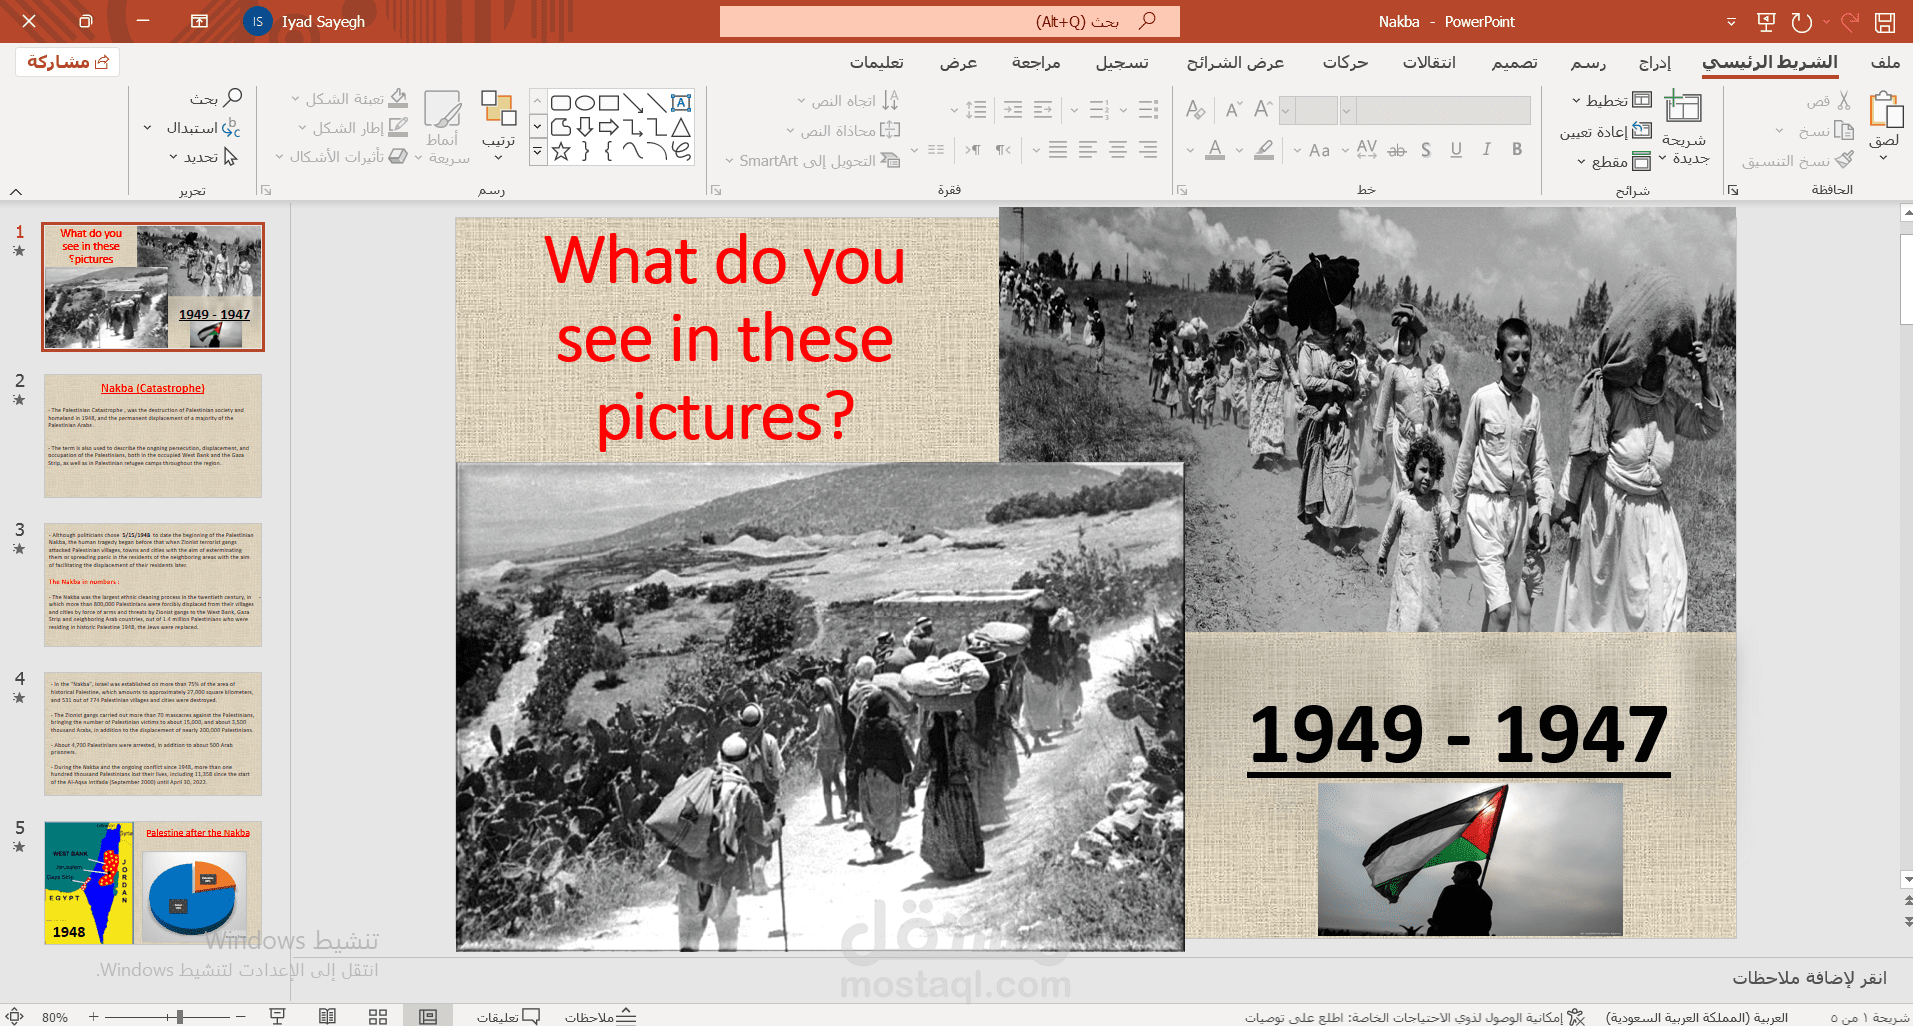Screen dimensions: 1913x1026
Task: Open the font size dropdown
Action: click(1288, 110)
